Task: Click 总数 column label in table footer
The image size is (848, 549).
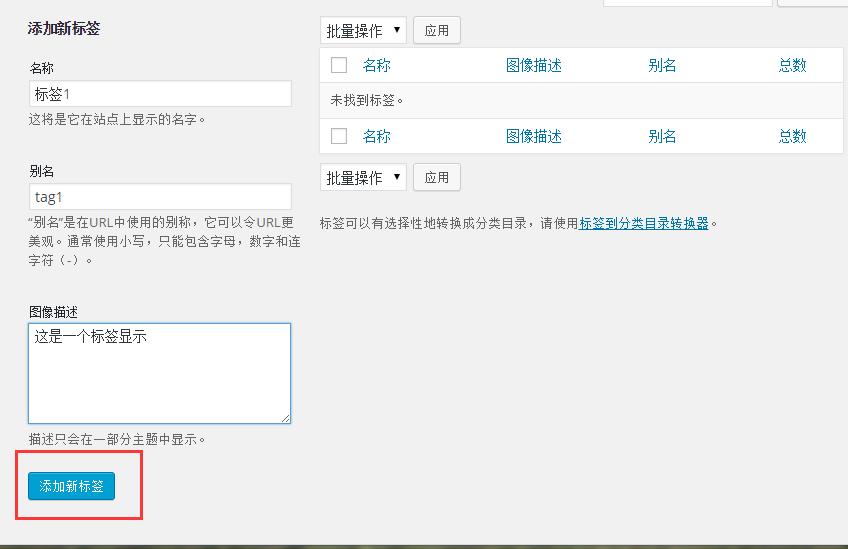Action: point(792,136)
